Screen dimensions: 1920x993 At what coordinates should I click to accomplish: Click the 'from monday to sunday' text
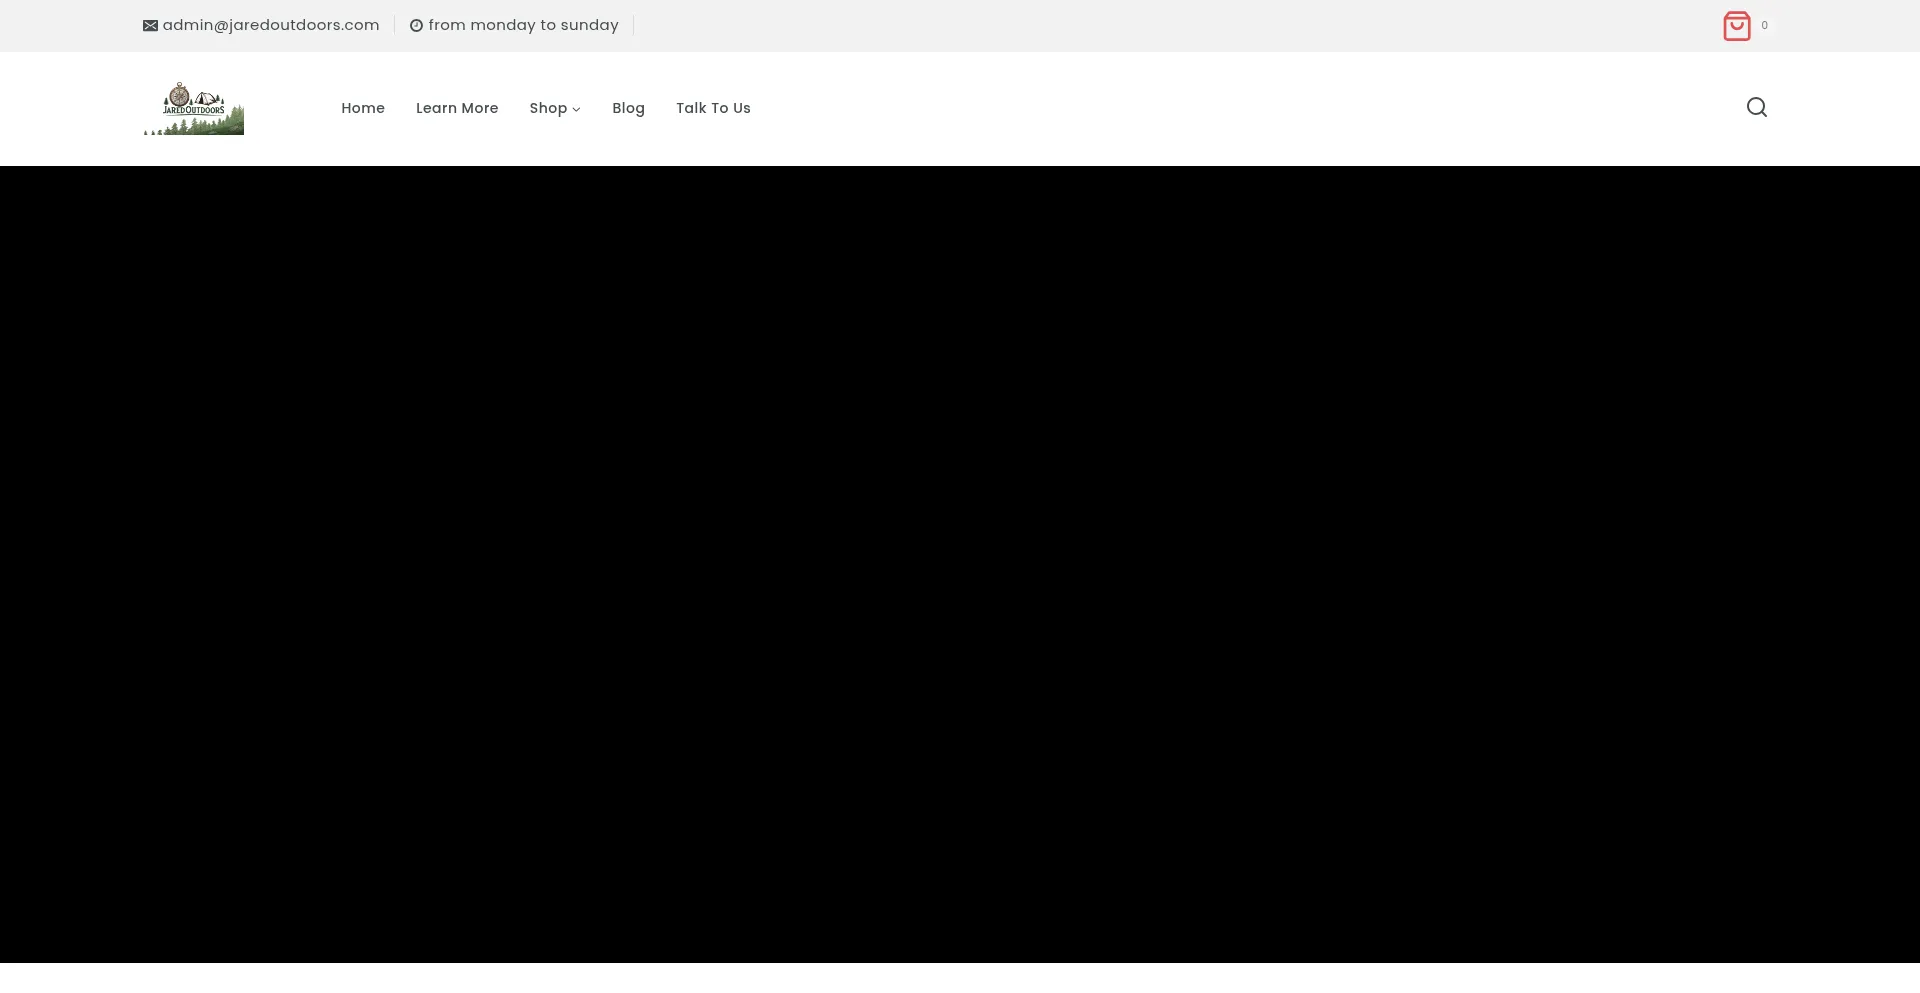click(523, 25)
